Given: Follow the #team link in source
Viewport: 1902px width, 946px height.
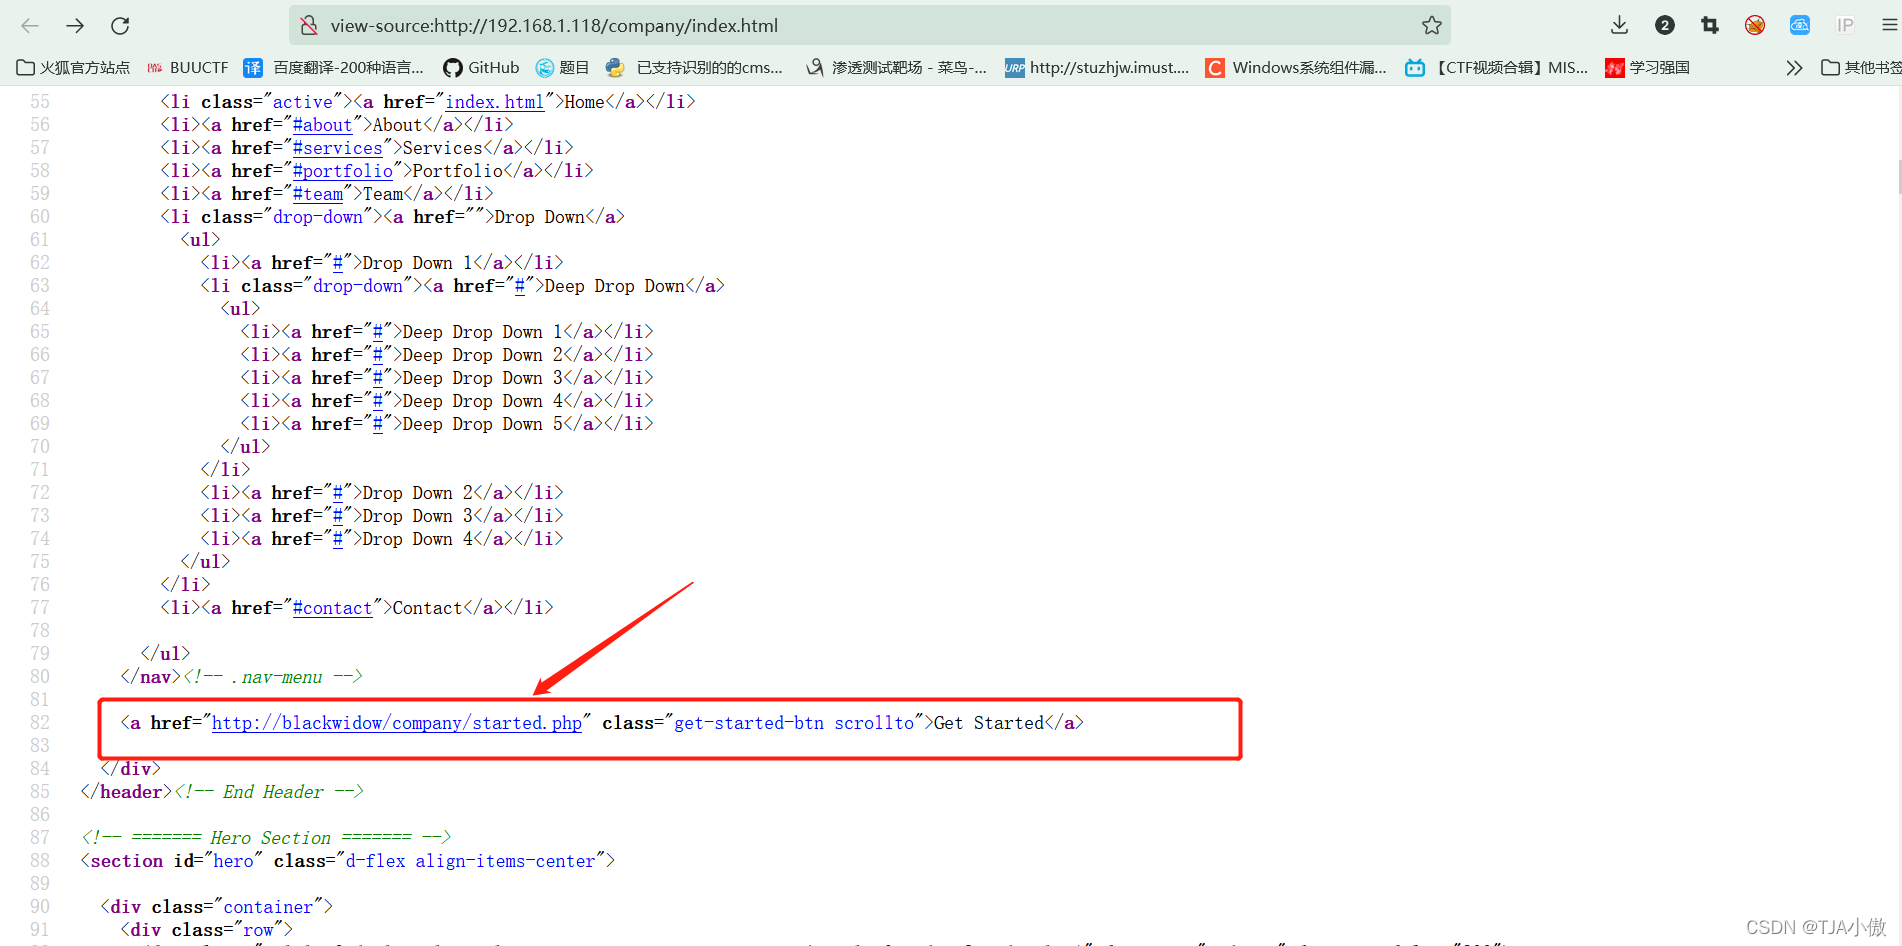Looking at the screenshot, I should 317,194.
